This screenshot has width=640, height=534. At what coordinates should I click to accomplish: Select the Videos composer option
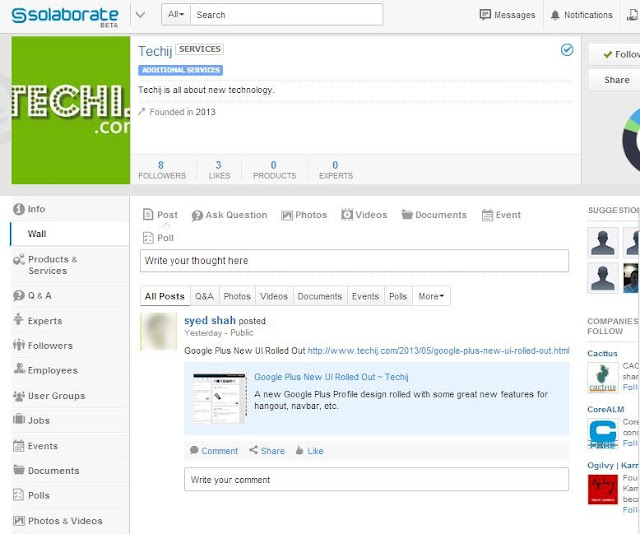pyautogui.click(x=364, y=215)
